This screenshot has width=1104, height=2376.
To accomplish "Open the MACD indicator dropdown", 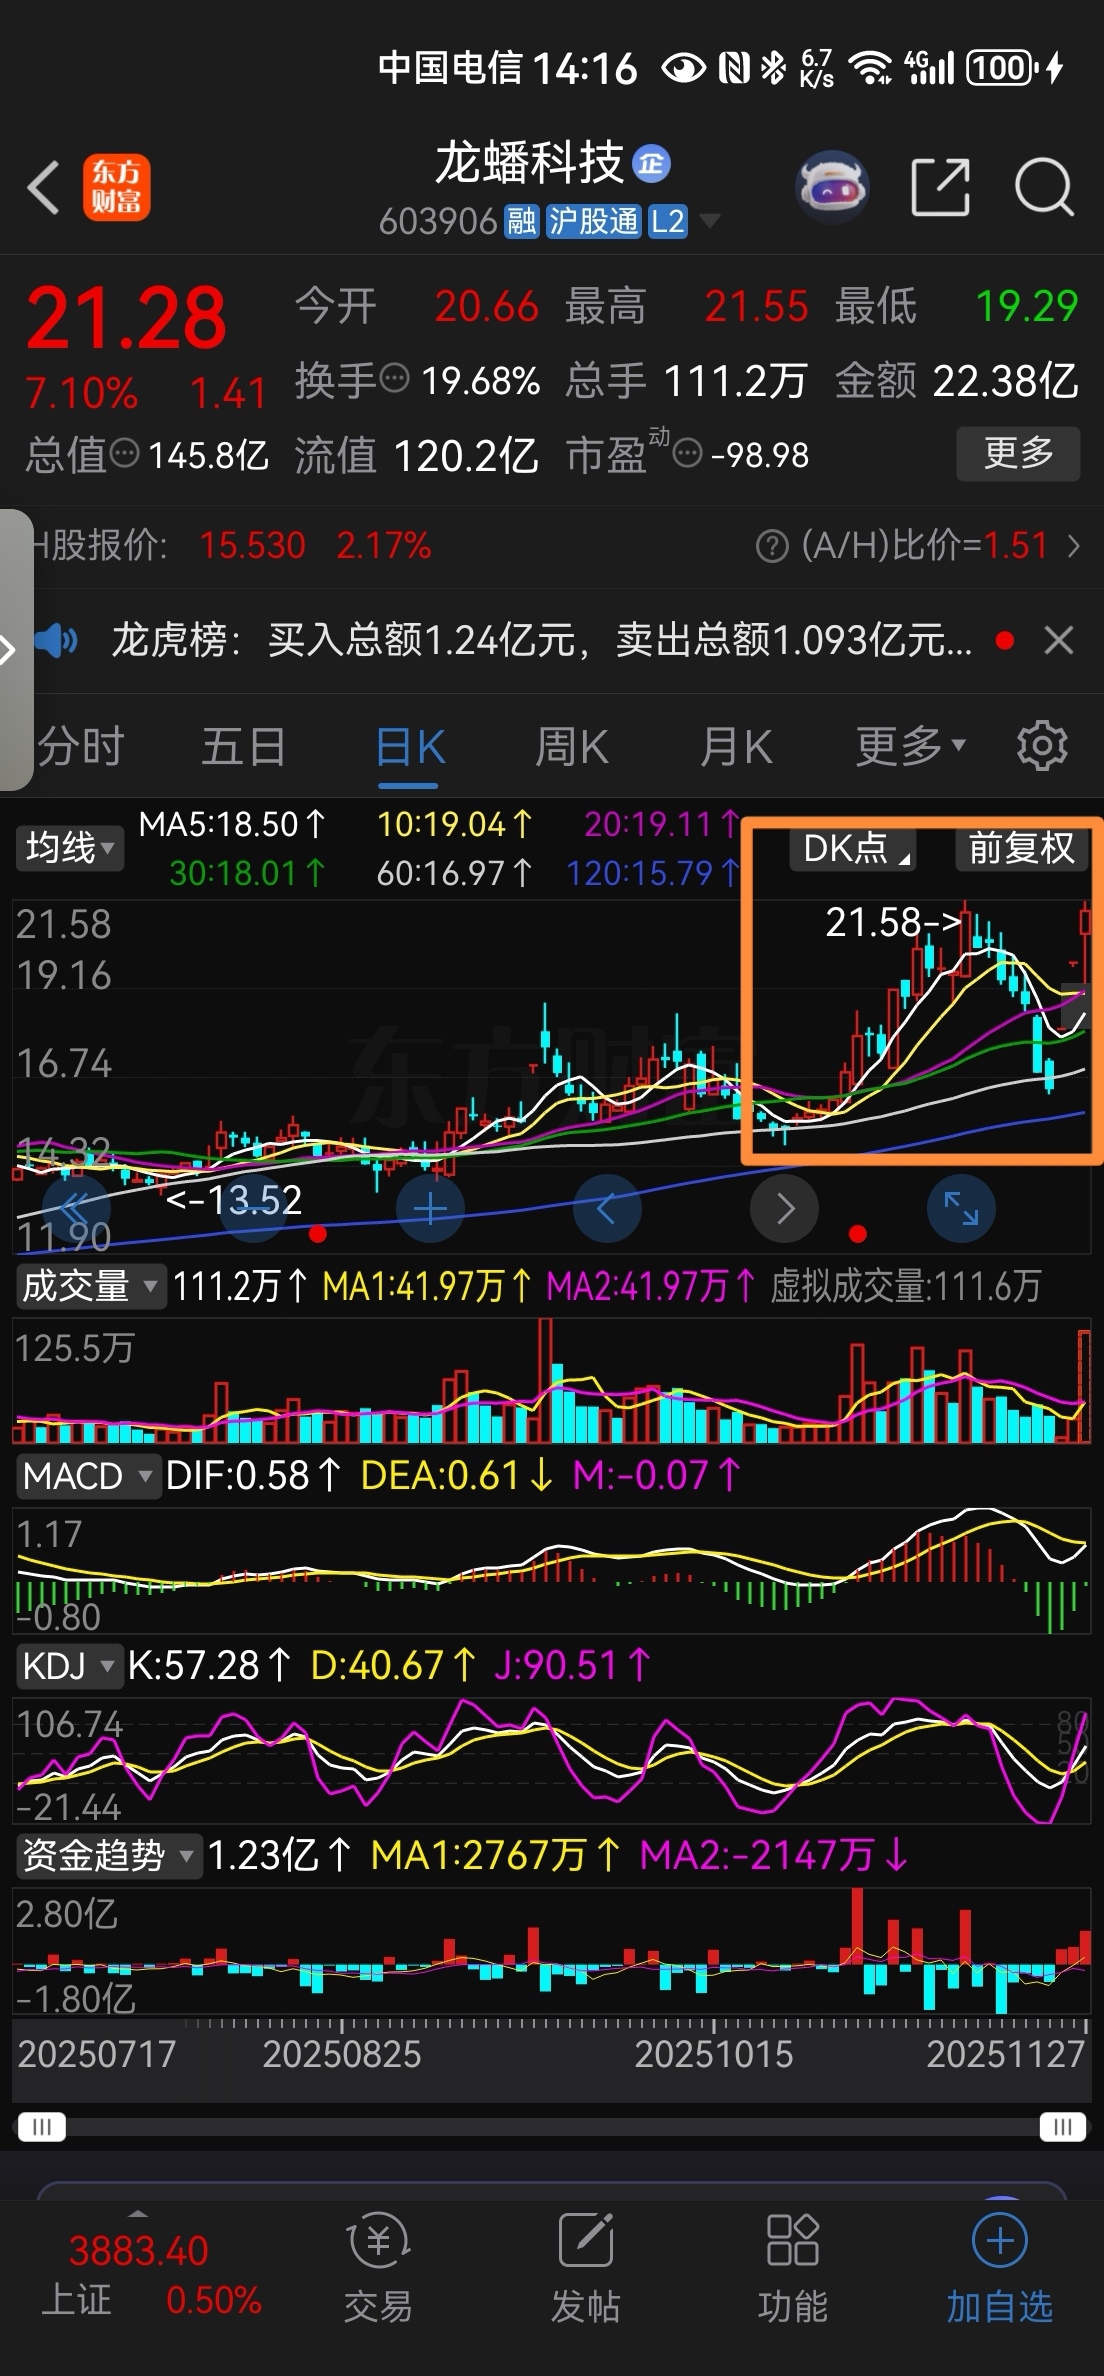I will (88, 1476).
